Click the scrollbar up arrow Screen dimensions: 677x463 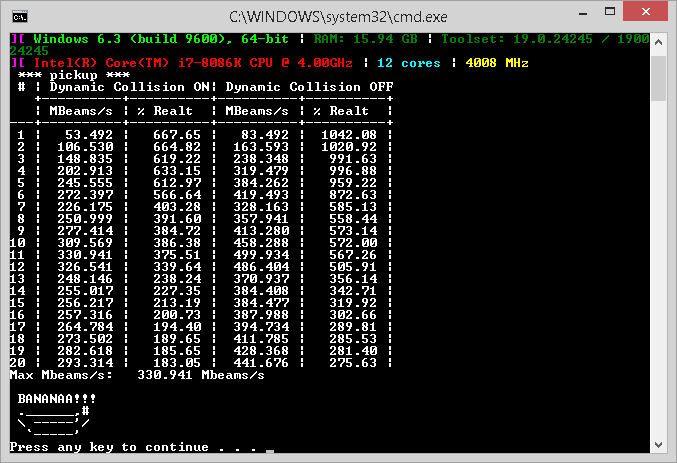[658, 42]
